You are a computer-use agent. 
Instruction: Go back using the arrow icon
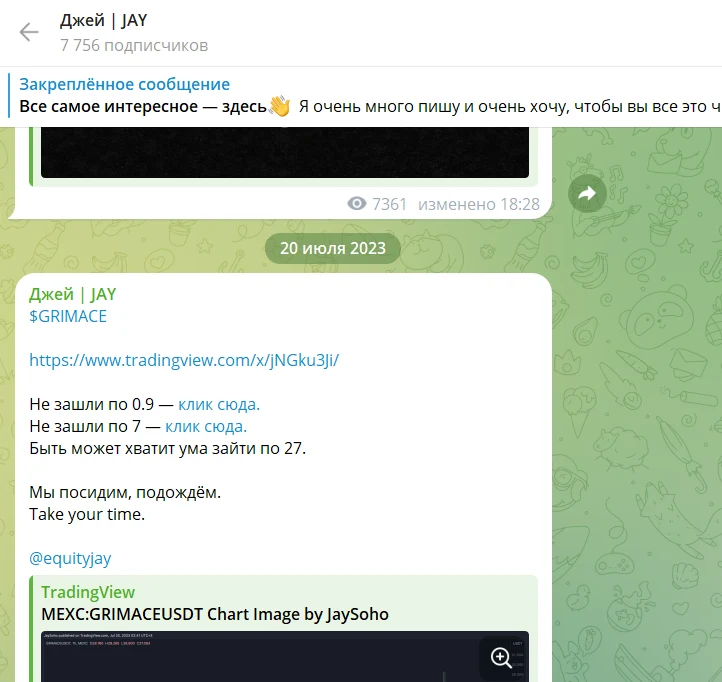click(29, 32)
